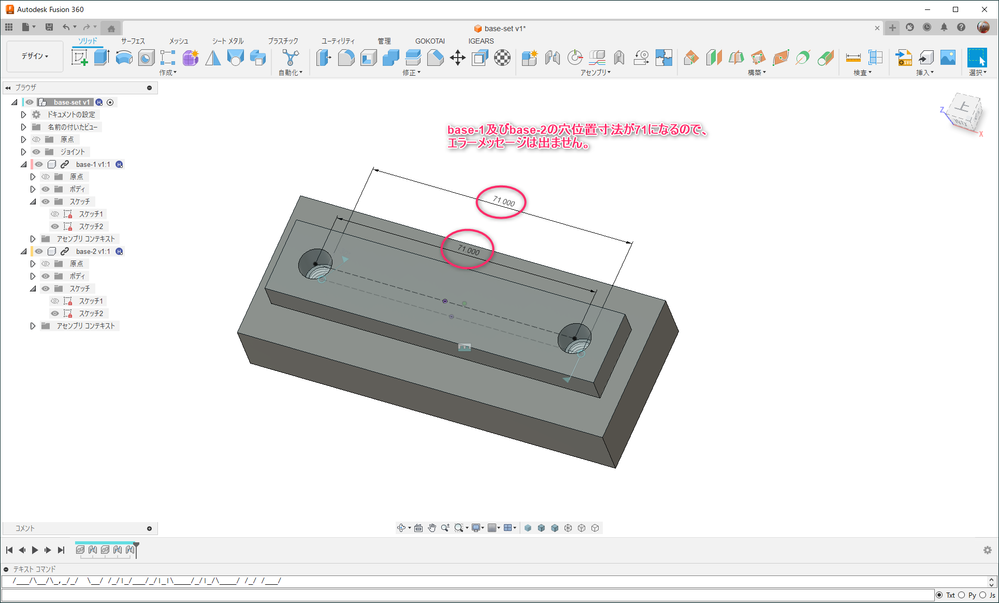Toggle visibility of base-2 スケッチ2
999x603 pixels.
[55, 314]
